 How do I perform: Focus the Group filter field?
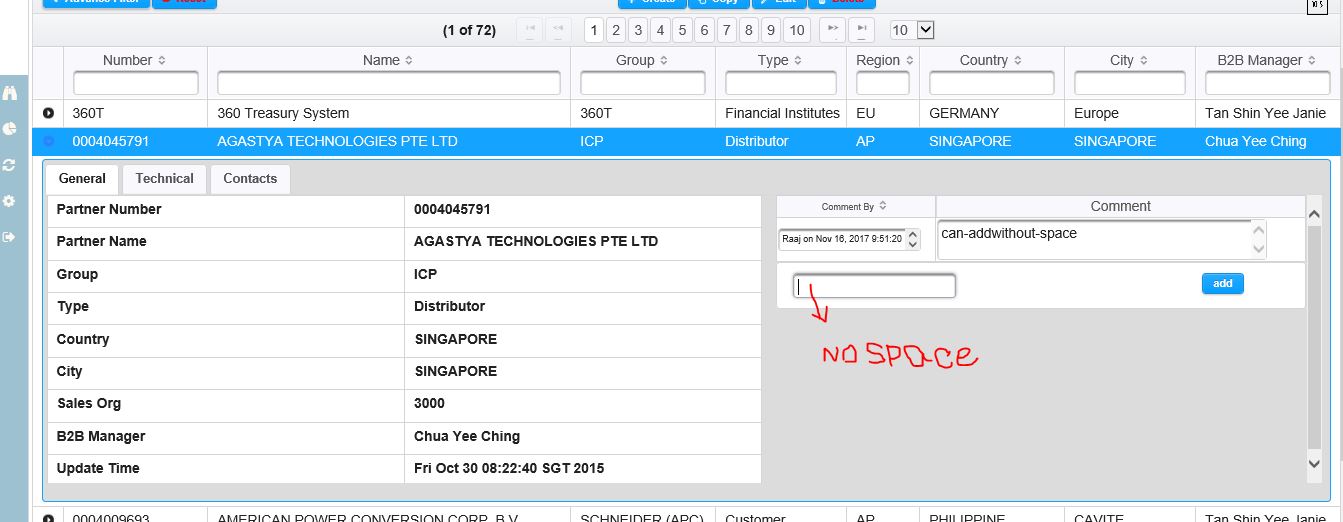pos(643,82)
